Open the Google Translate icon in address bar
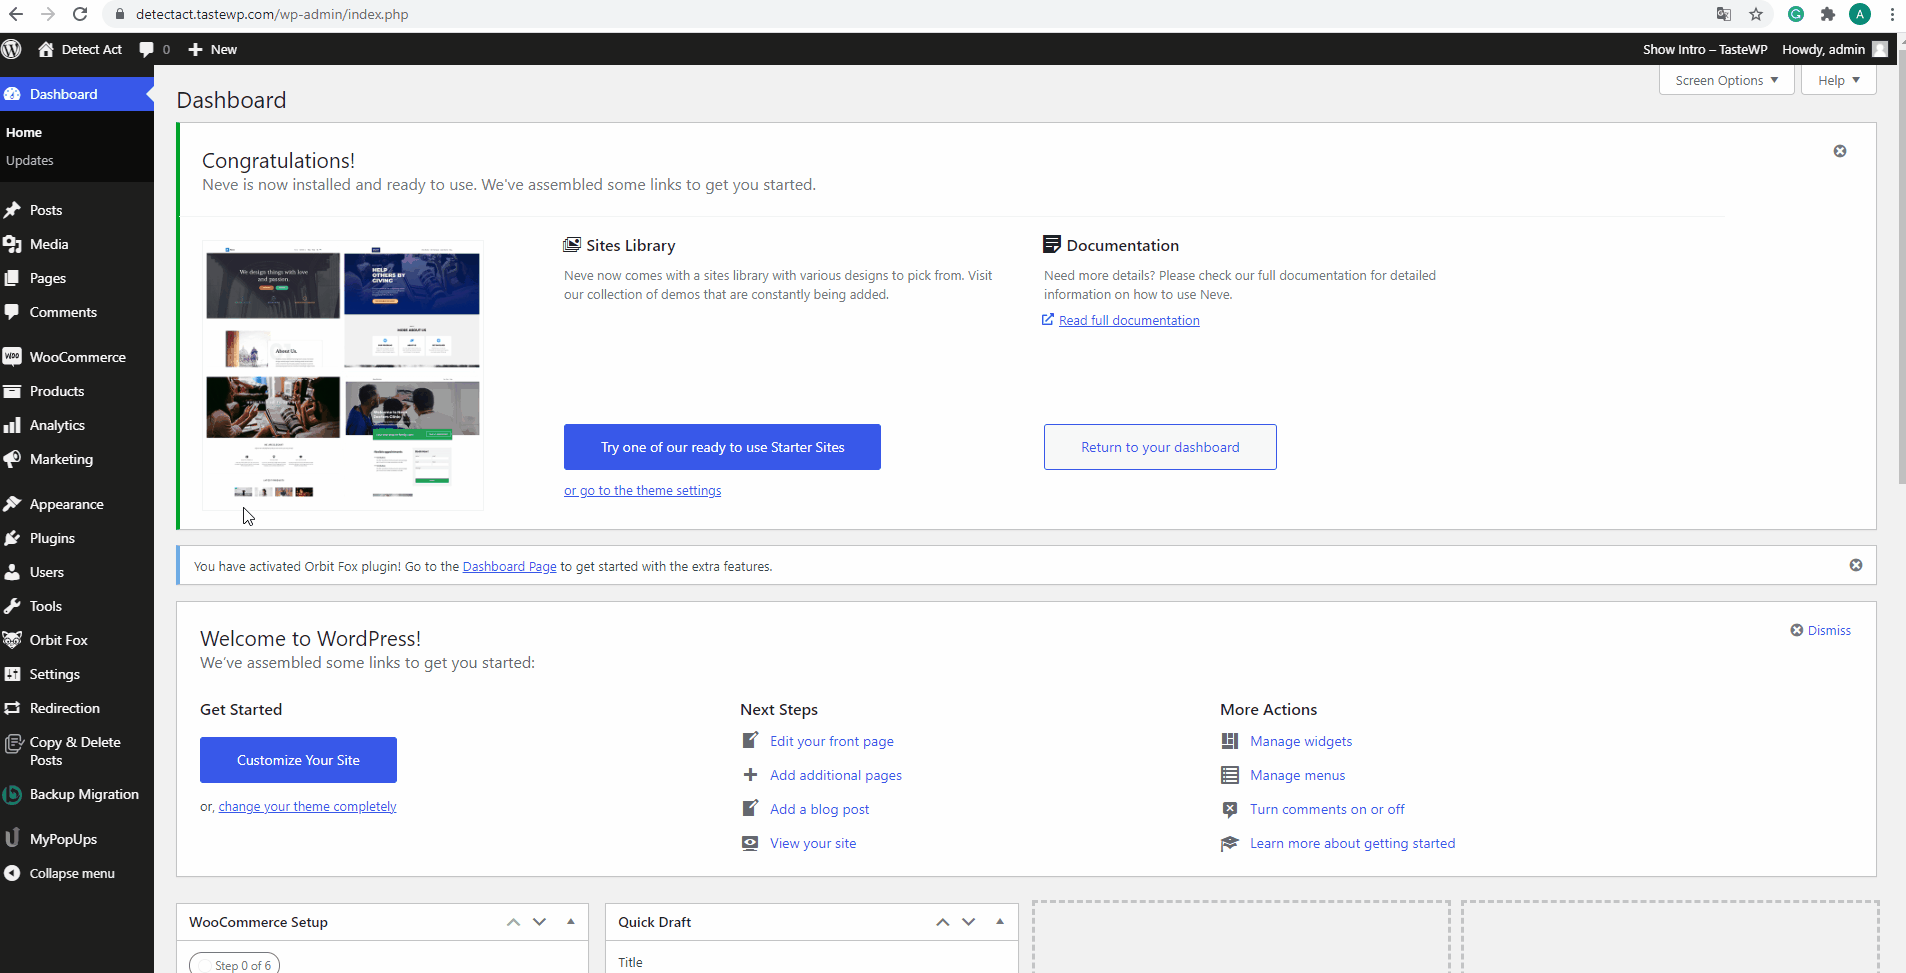 pos(1724,14)
